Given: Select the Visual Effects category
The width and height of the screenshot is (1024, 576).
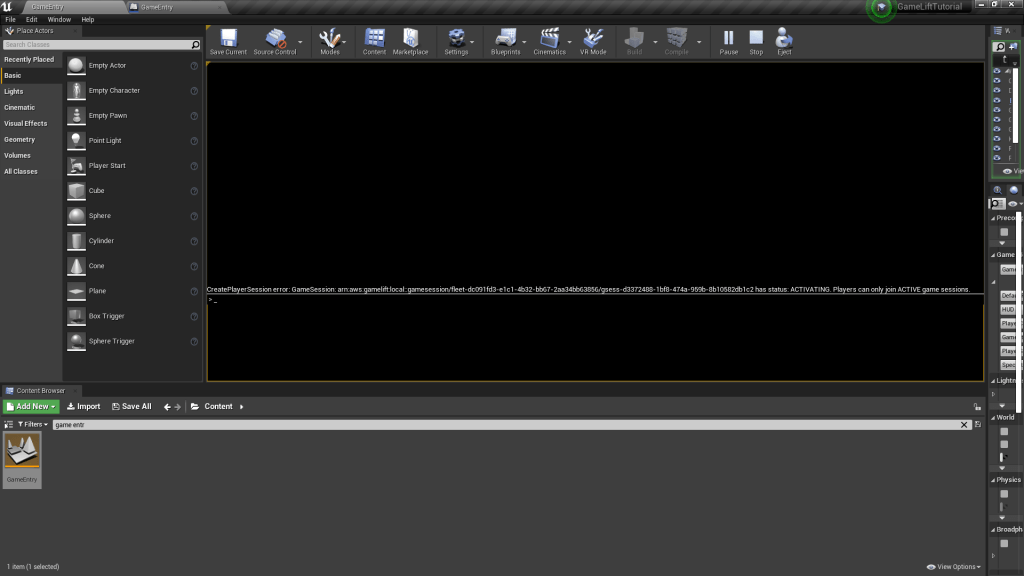Looking at the screenshot, I should pyautogui.click(x=26, y=124).
